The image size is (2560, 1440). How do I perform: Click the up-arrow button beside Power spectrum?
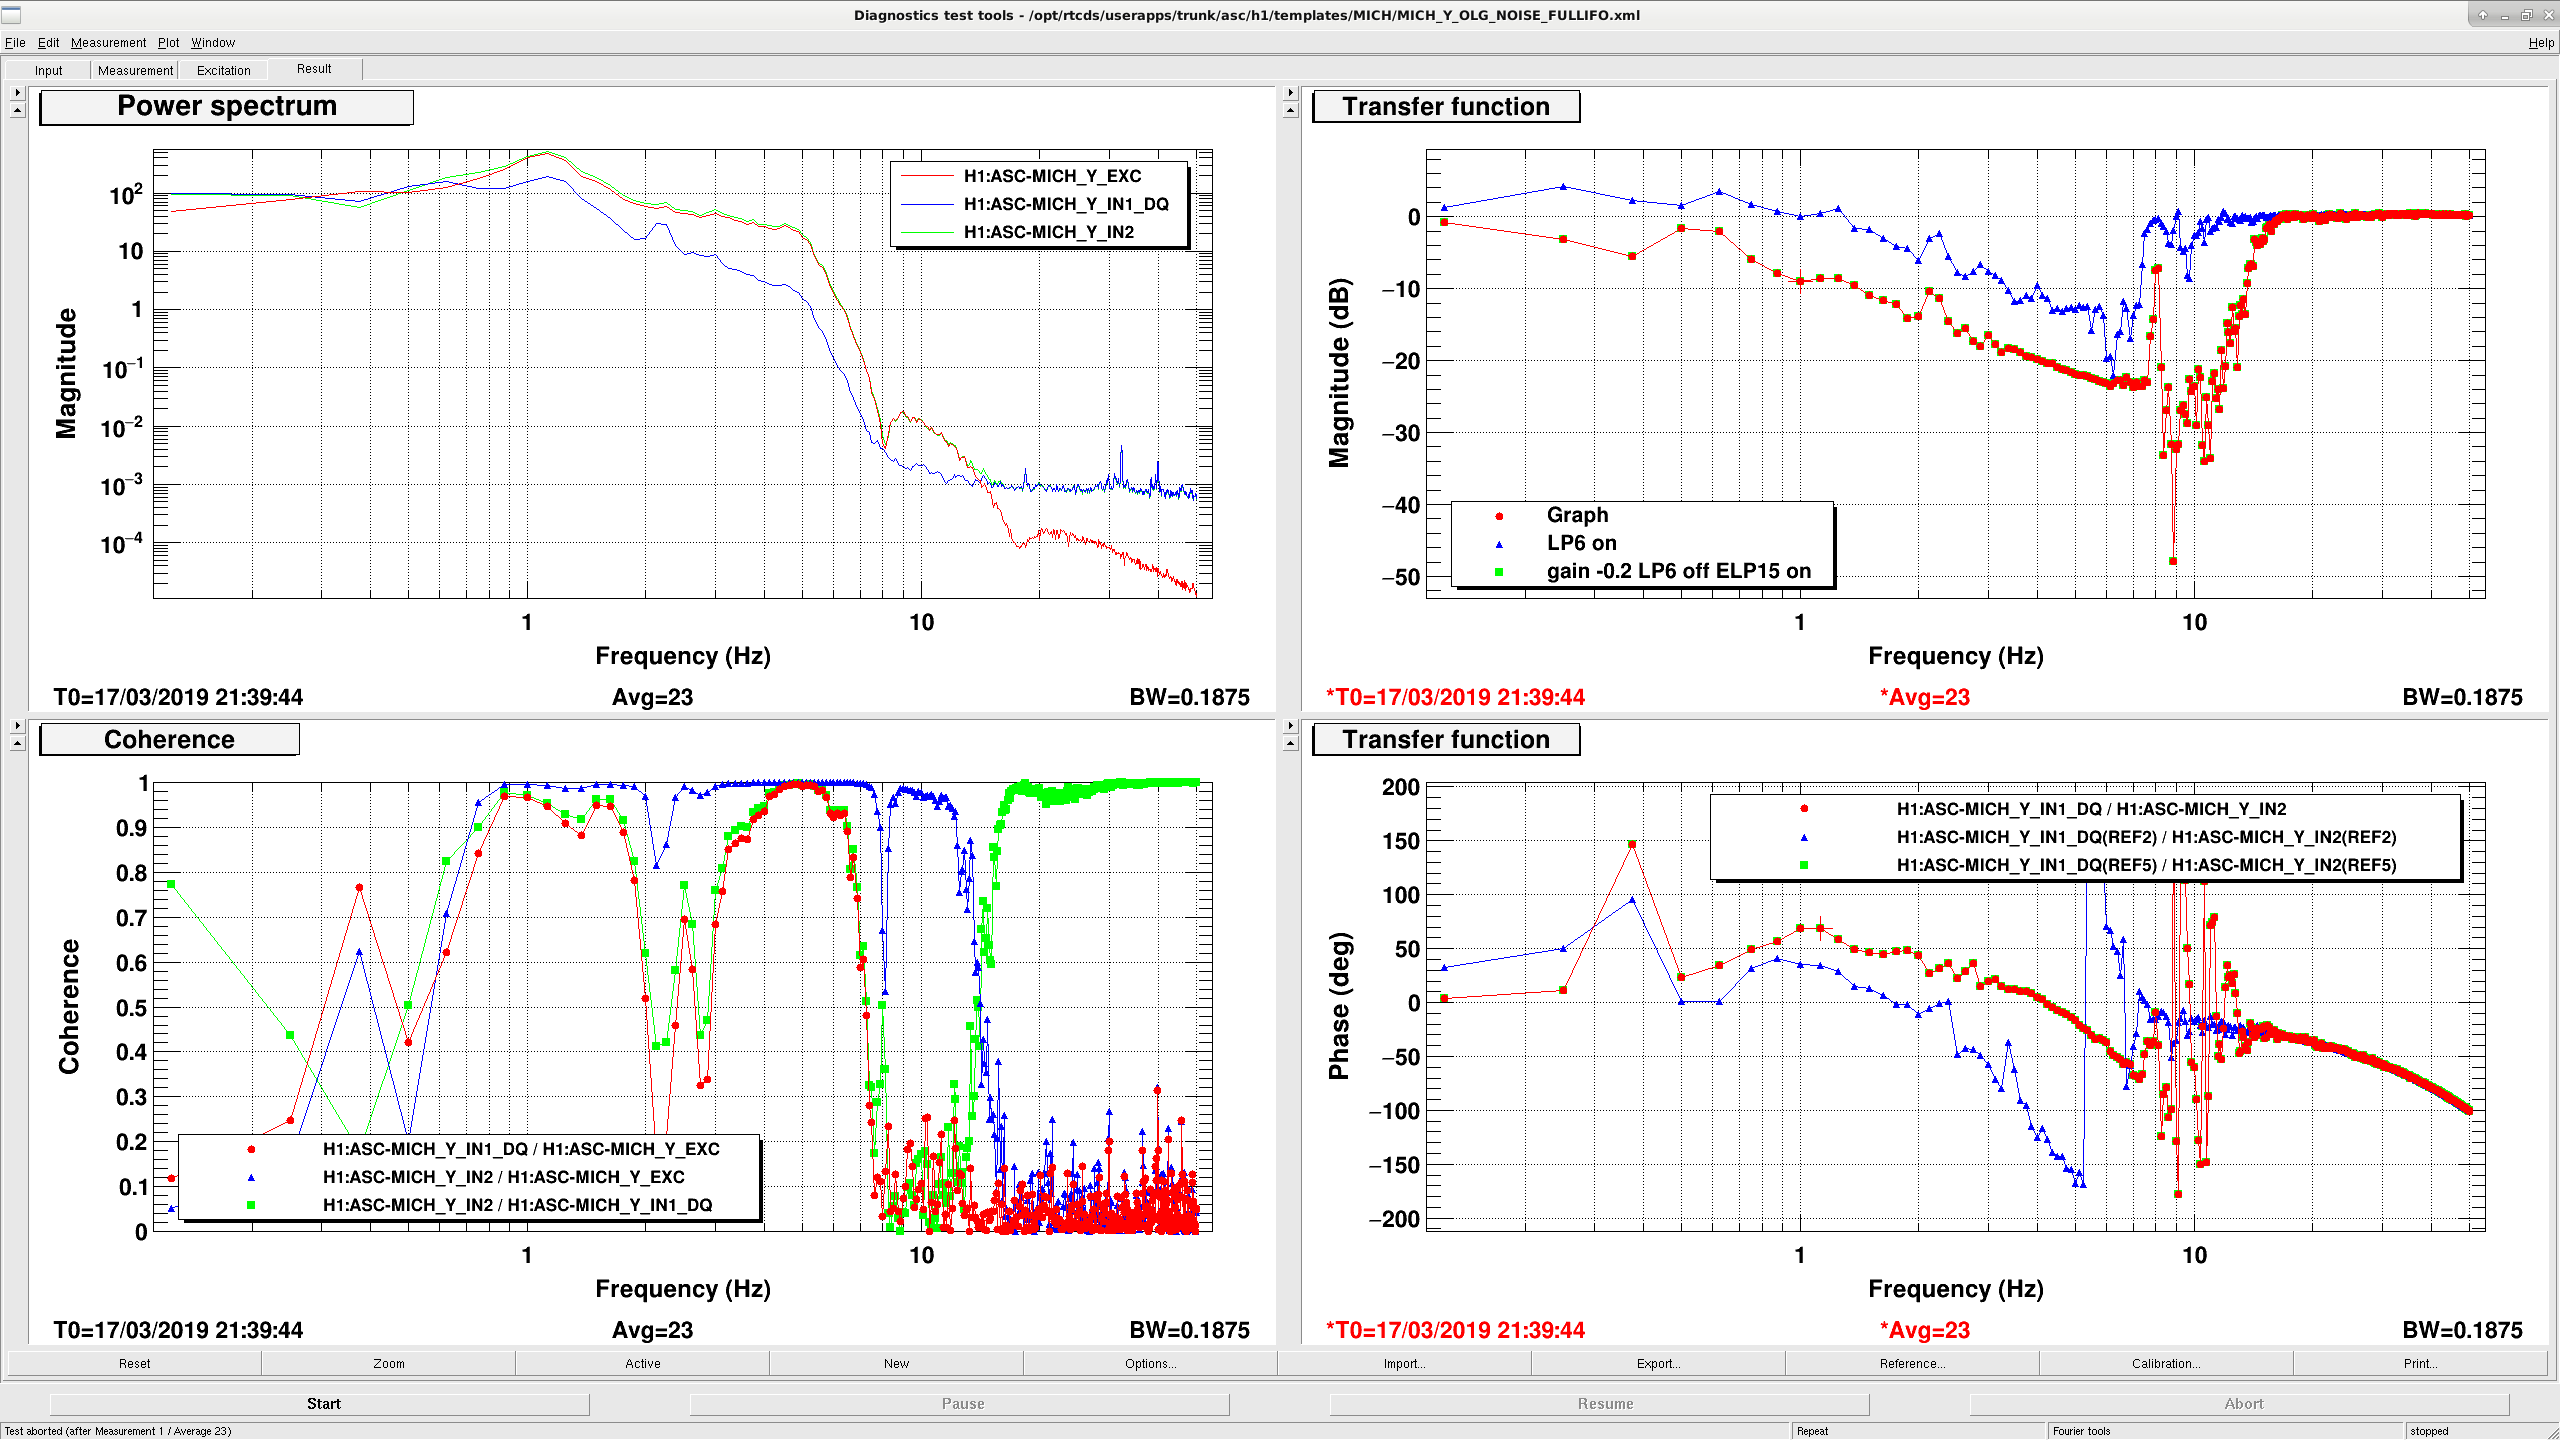tap(17, 110)
